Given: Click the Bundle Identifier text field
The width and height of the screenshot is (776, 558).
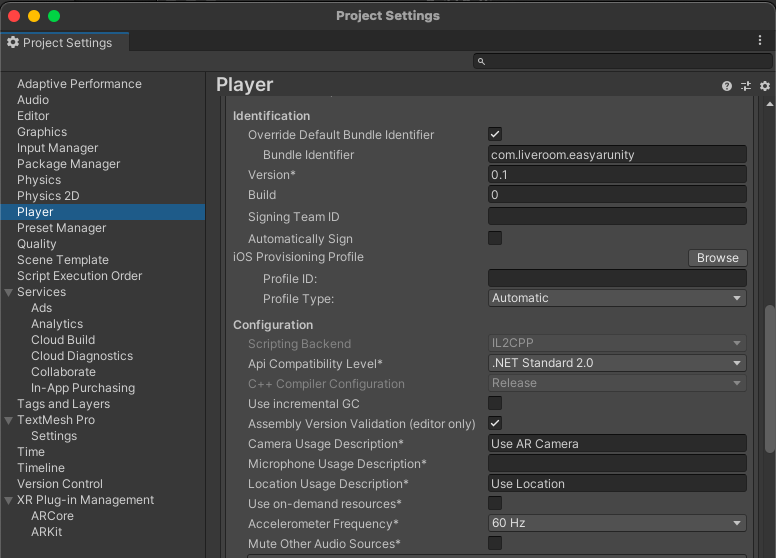Looking at the screenshot, I should (617, 155).
